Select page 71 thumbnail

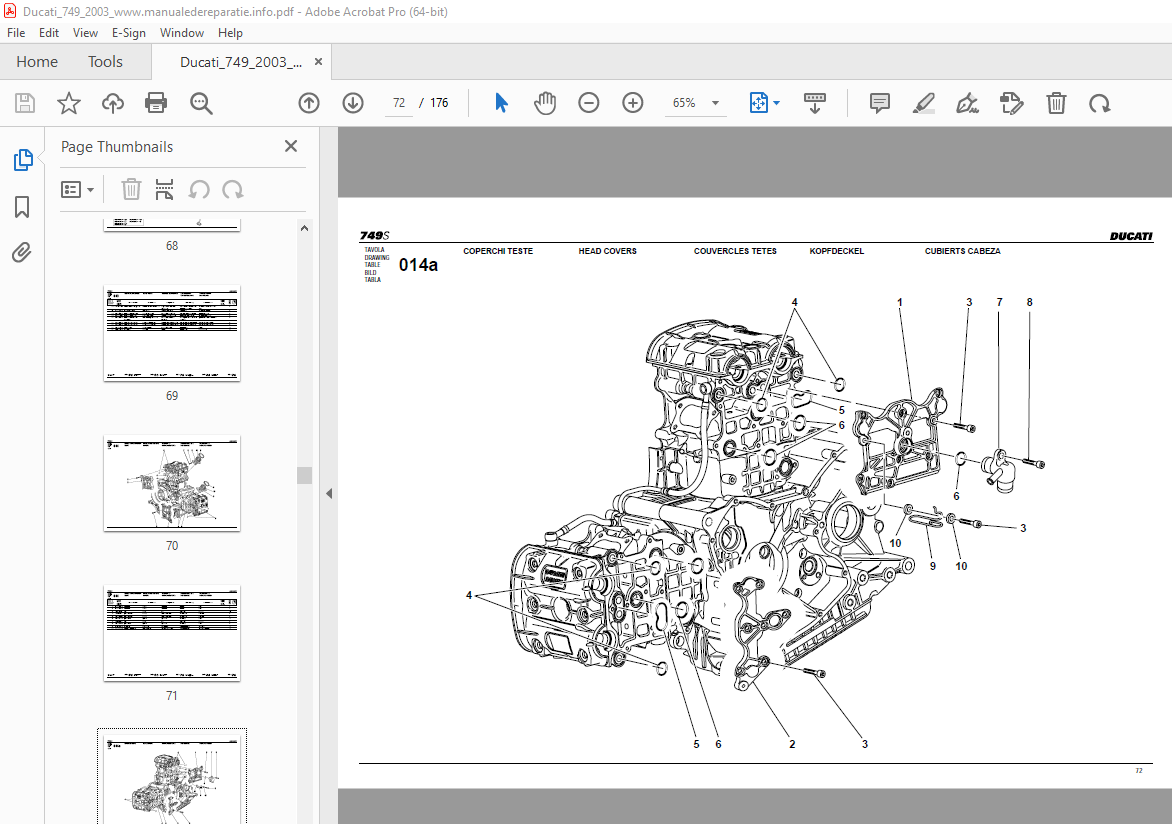[x=172, y=633]
